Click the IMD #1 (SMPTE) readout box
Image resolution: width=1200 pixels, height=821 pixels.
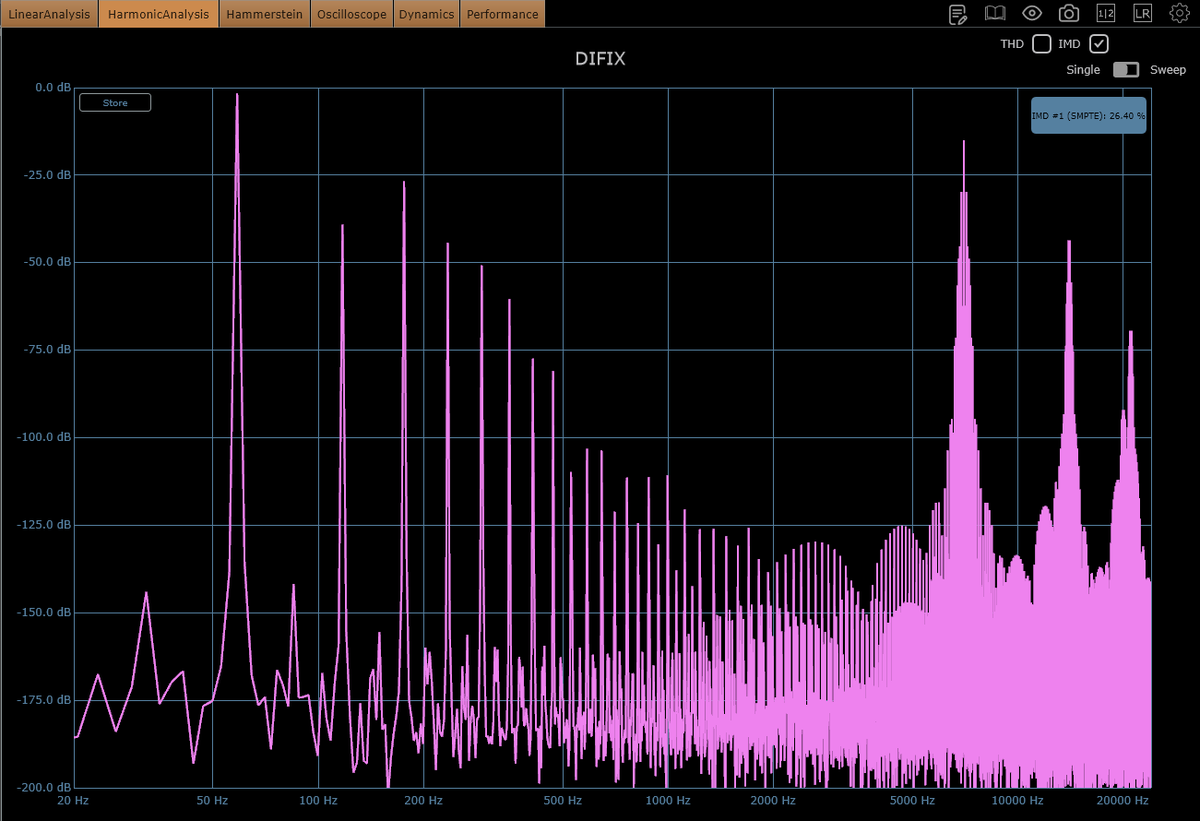[1088, 116]
